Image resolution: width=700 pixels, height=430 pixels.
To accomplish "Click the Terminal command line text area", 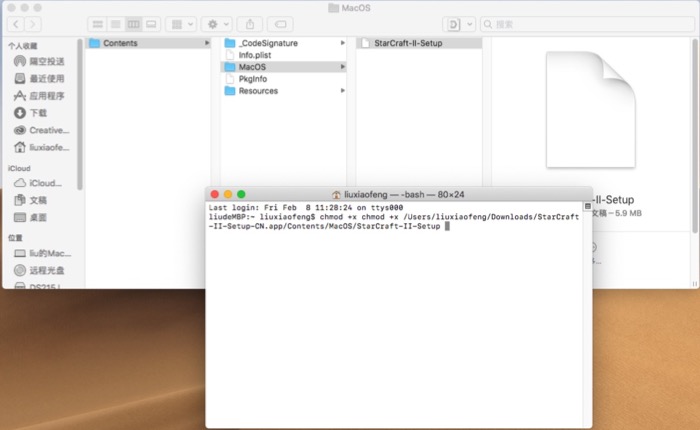I will click(x=394, y=221).
